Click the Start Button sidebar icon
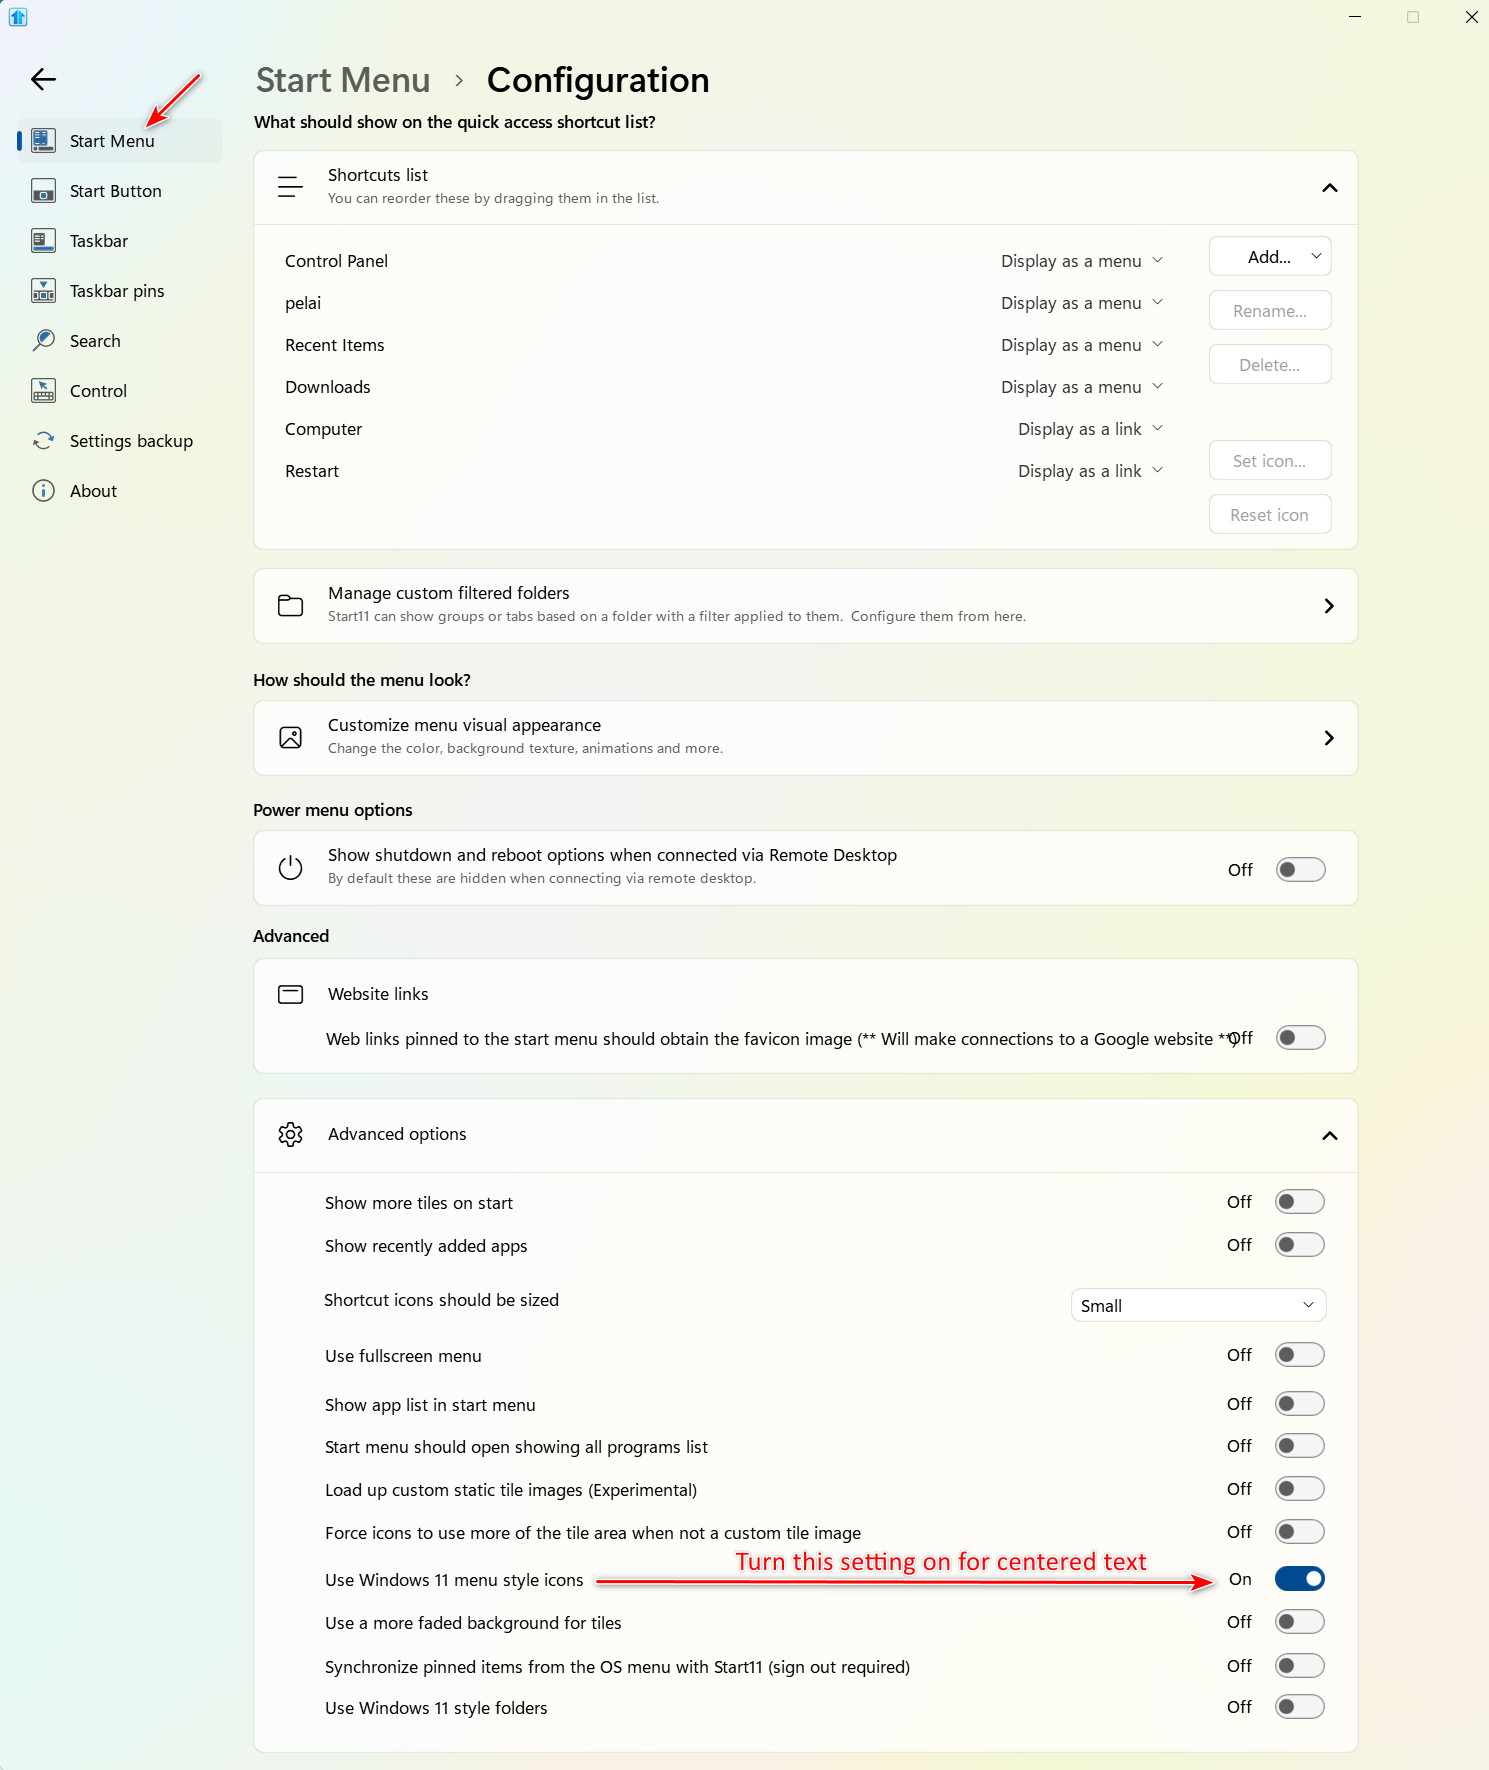 (43, 191)
